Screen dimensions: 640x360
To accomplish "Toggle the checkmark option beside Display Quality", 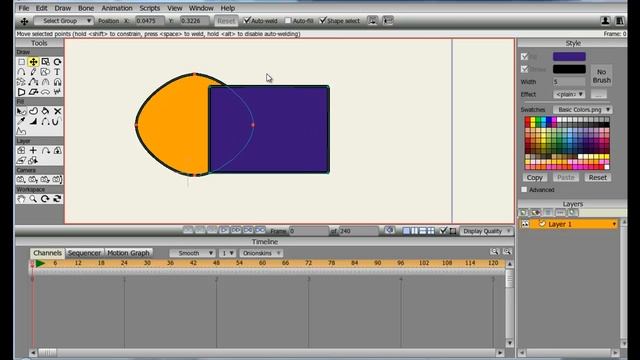I will 444,231.
